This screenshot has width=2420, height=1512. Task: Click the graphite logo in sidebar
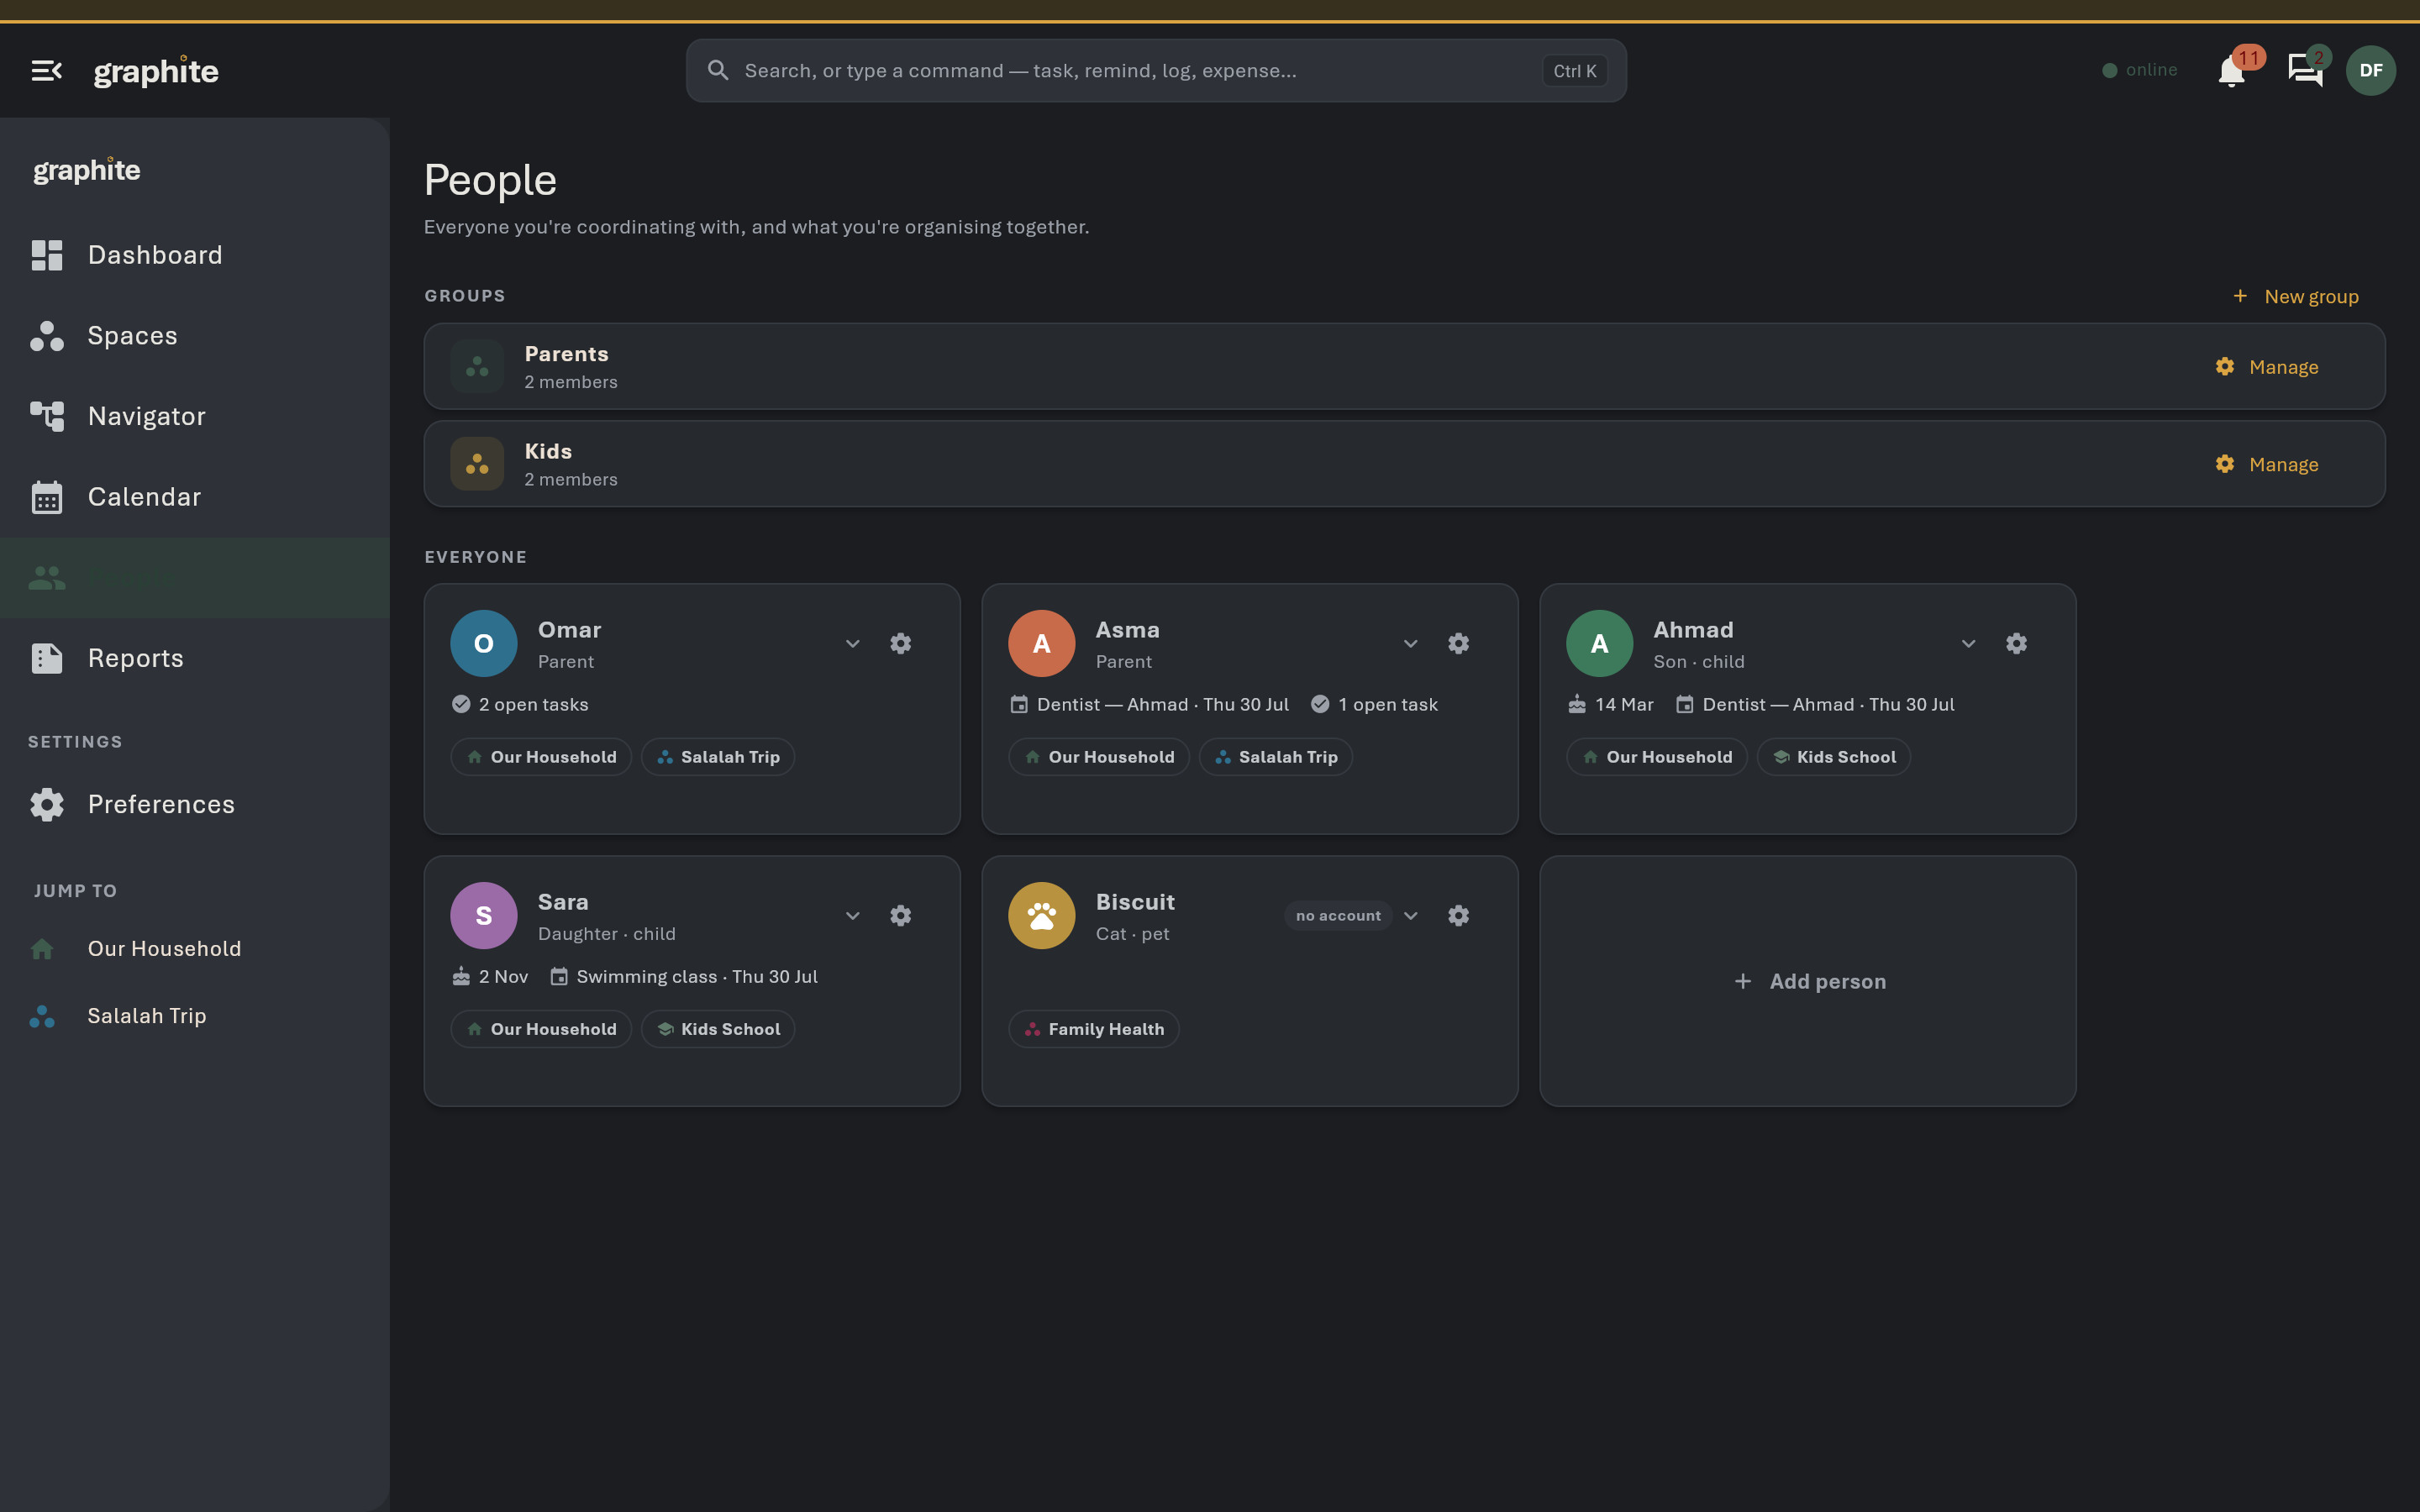tap(87, 170)
